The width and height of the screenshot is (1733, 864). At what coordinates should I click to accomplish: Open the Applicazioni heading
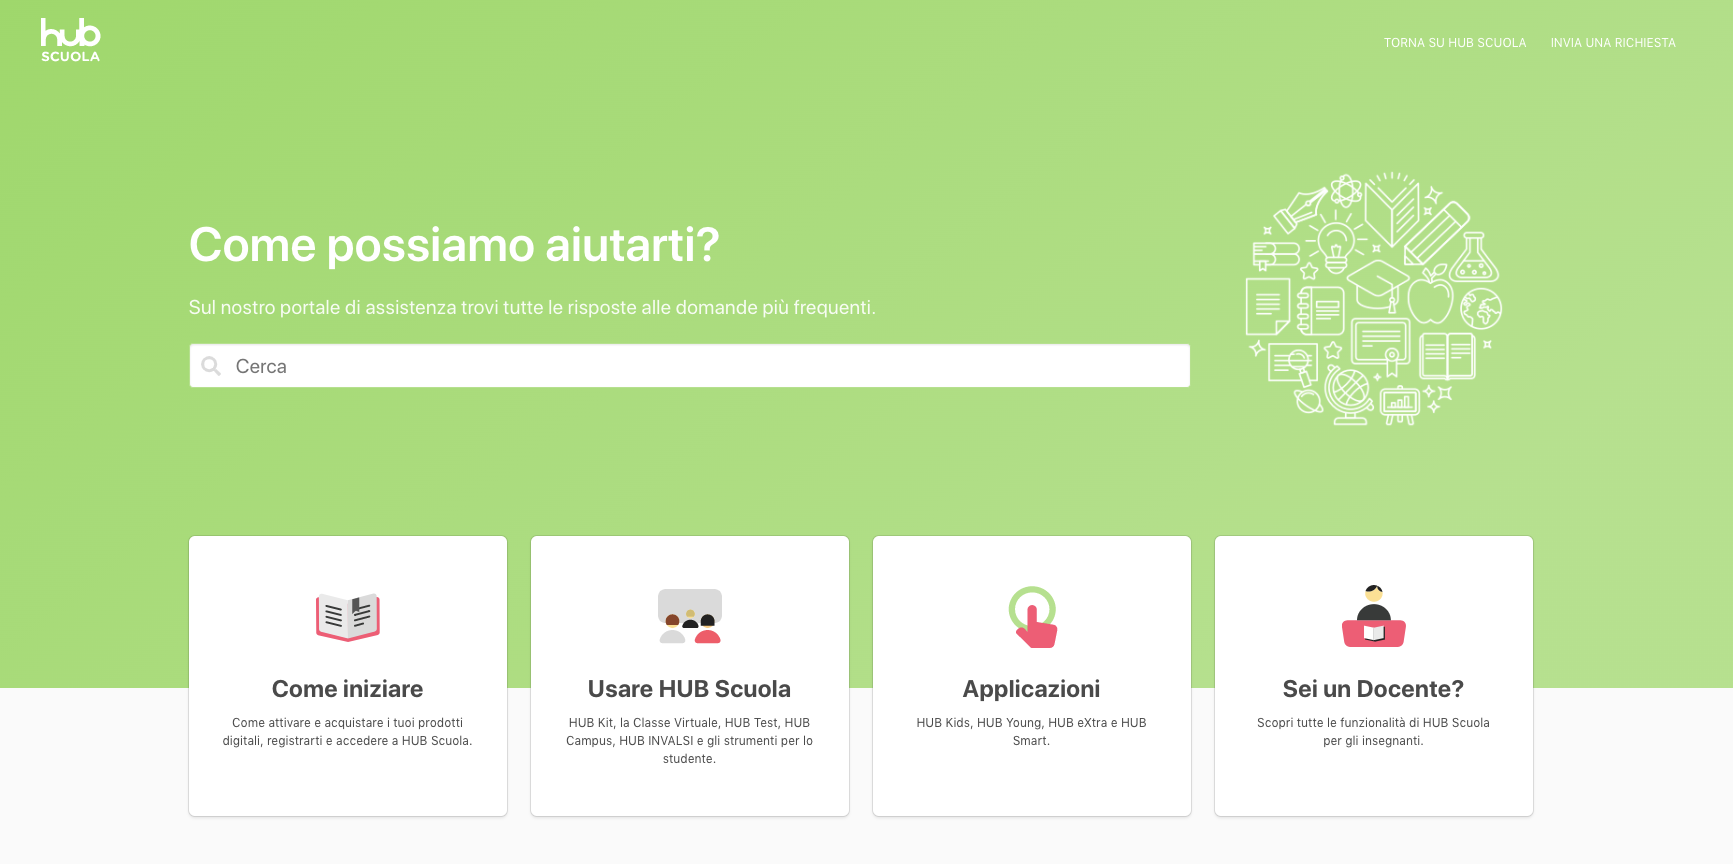pos(1031,689)
